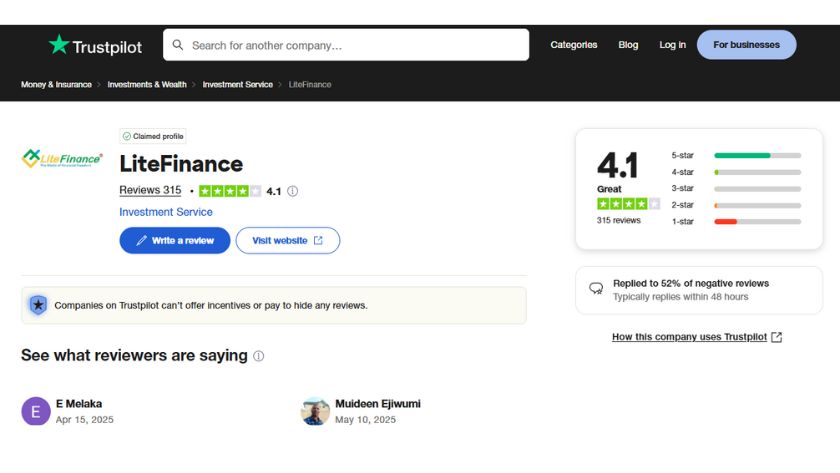Image resolution: width=840 pixels, height=473 pixels.
Task: Open reviewer E Melaka's name
Action: [x=79, y=404]
